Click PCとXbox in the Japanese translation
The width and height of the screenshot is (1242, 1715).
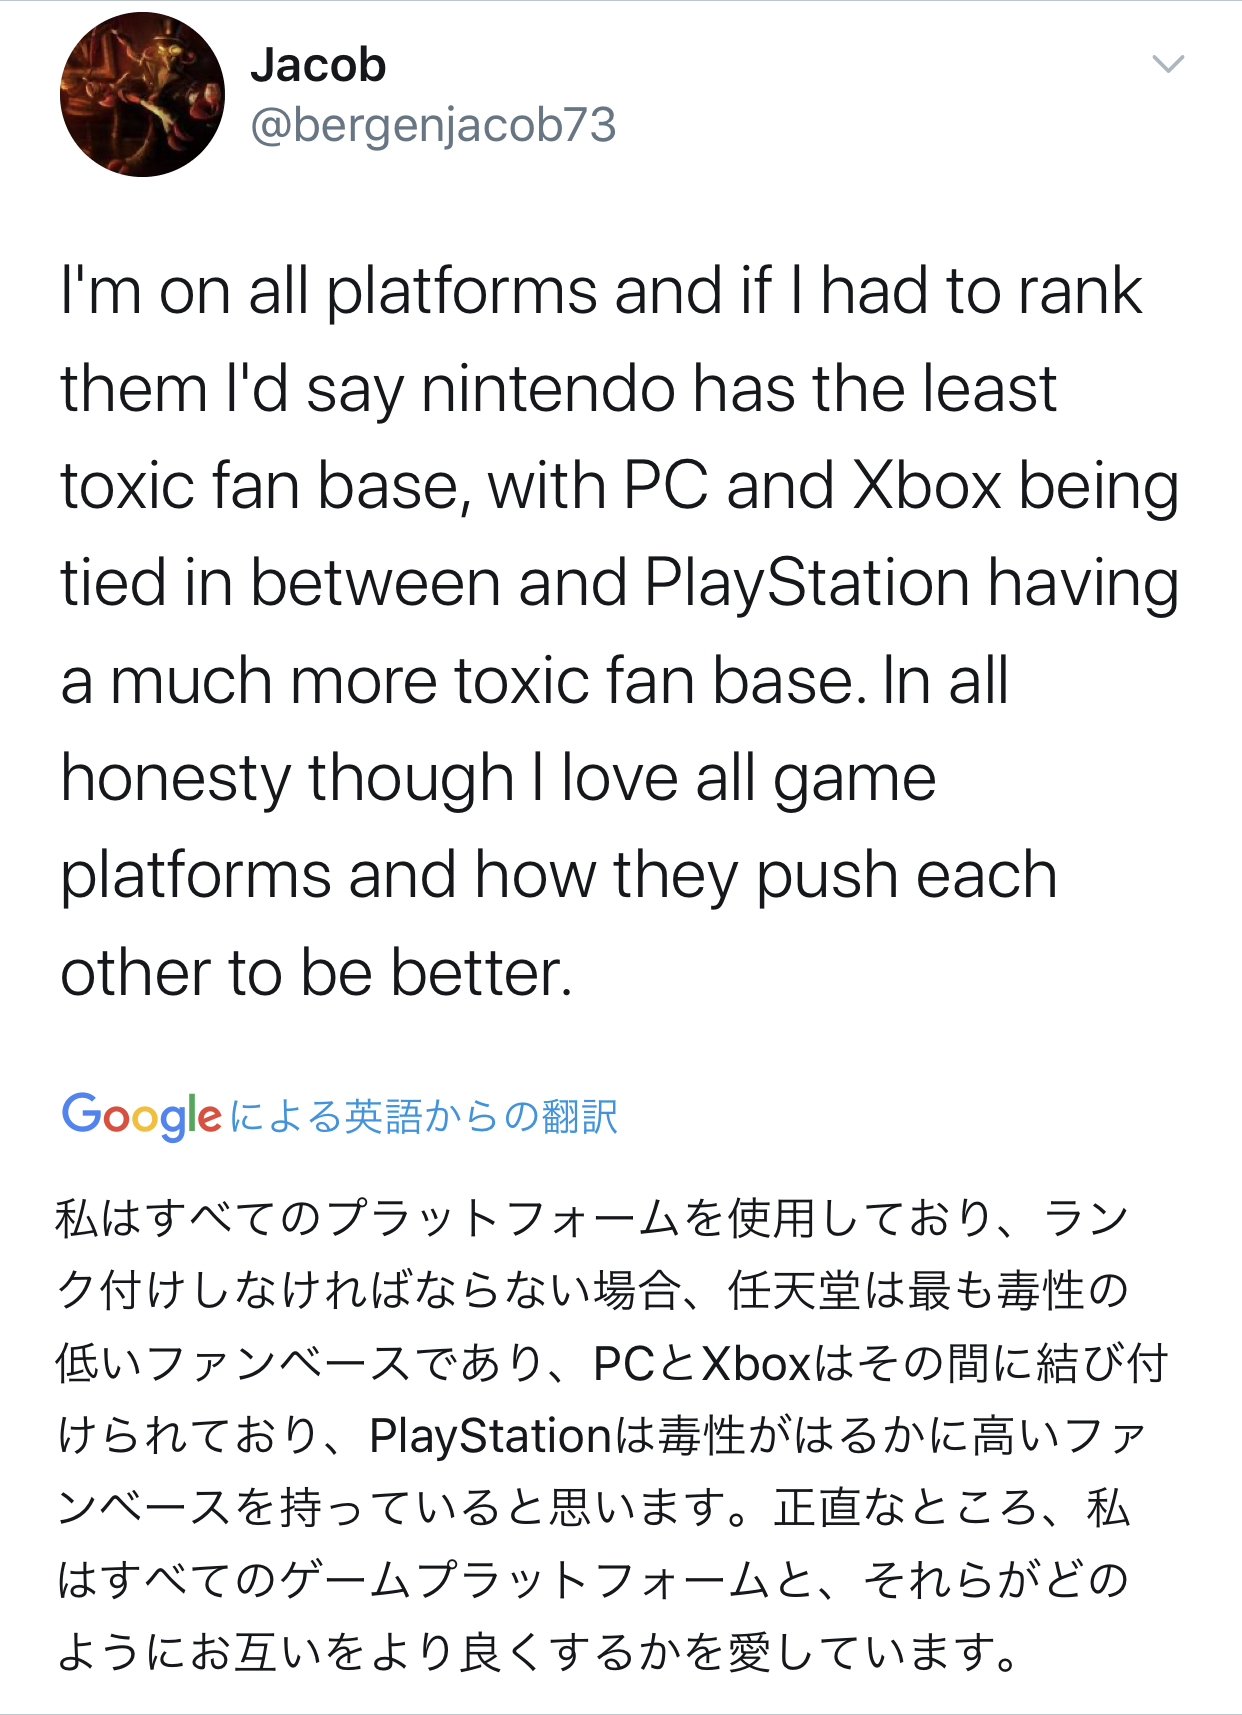(x=701, y=1363)
